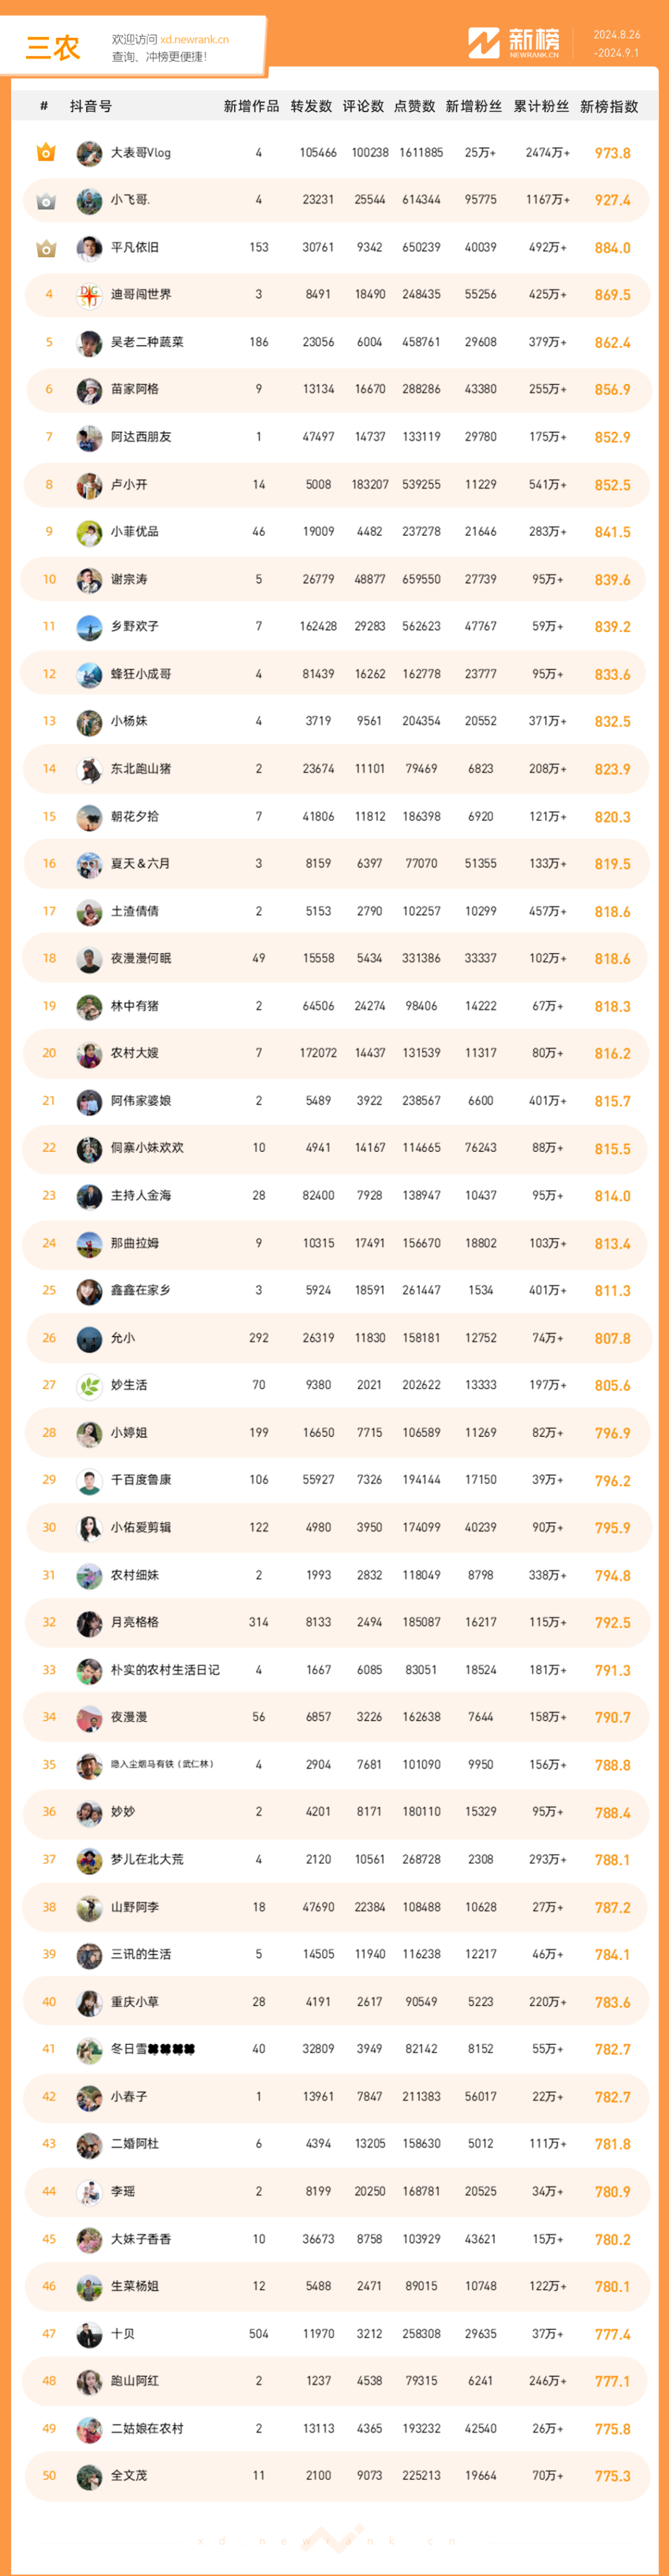
Task: Click avatar beside 东北跑山猪
Action: (x=89, y=769)
